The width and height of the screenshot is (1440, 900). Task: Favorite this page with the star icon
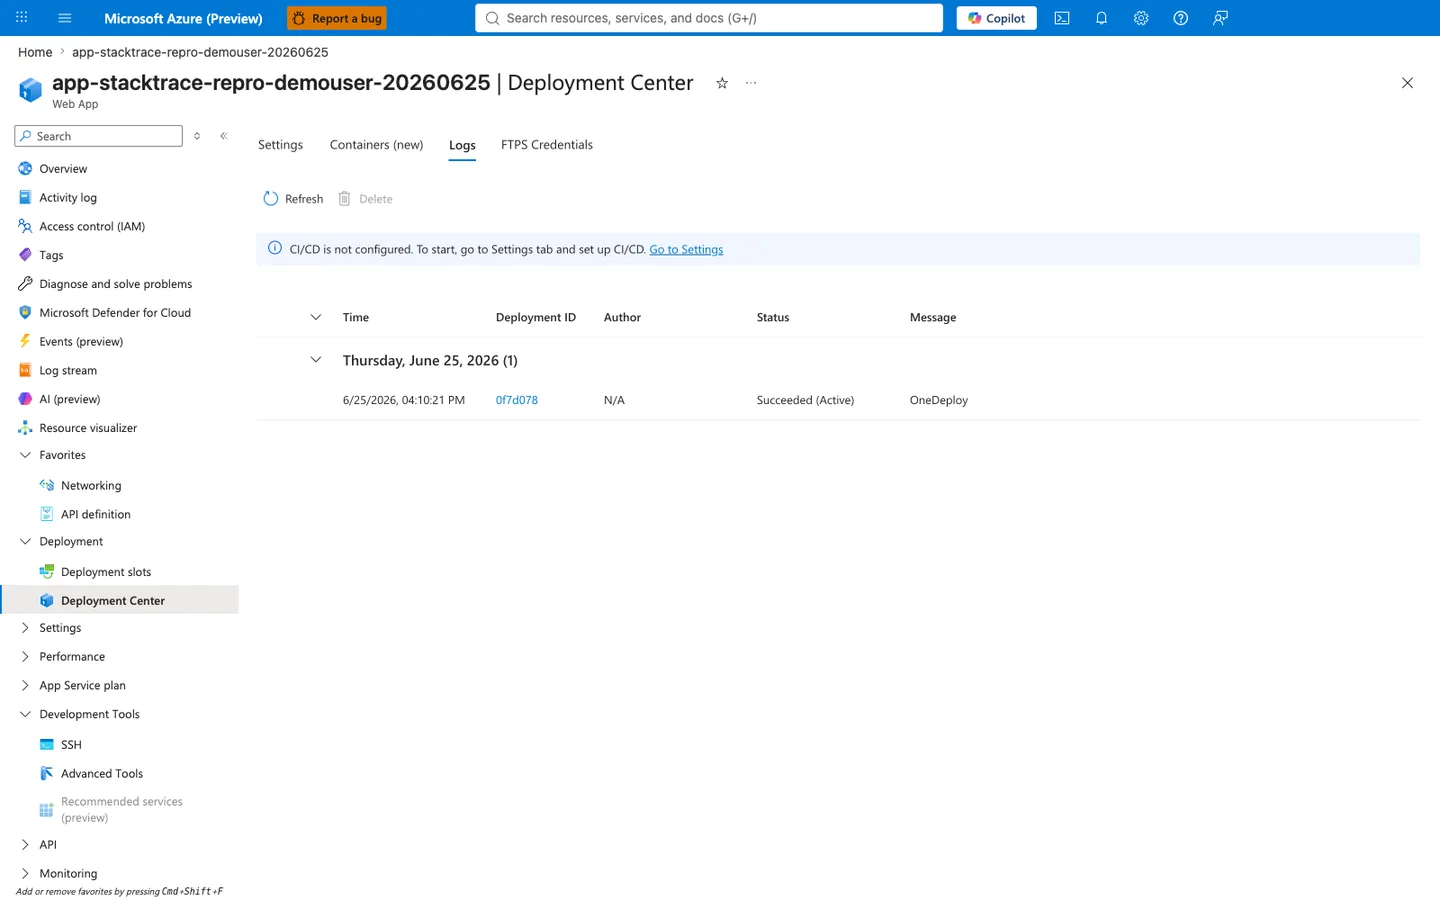[722, 83]
